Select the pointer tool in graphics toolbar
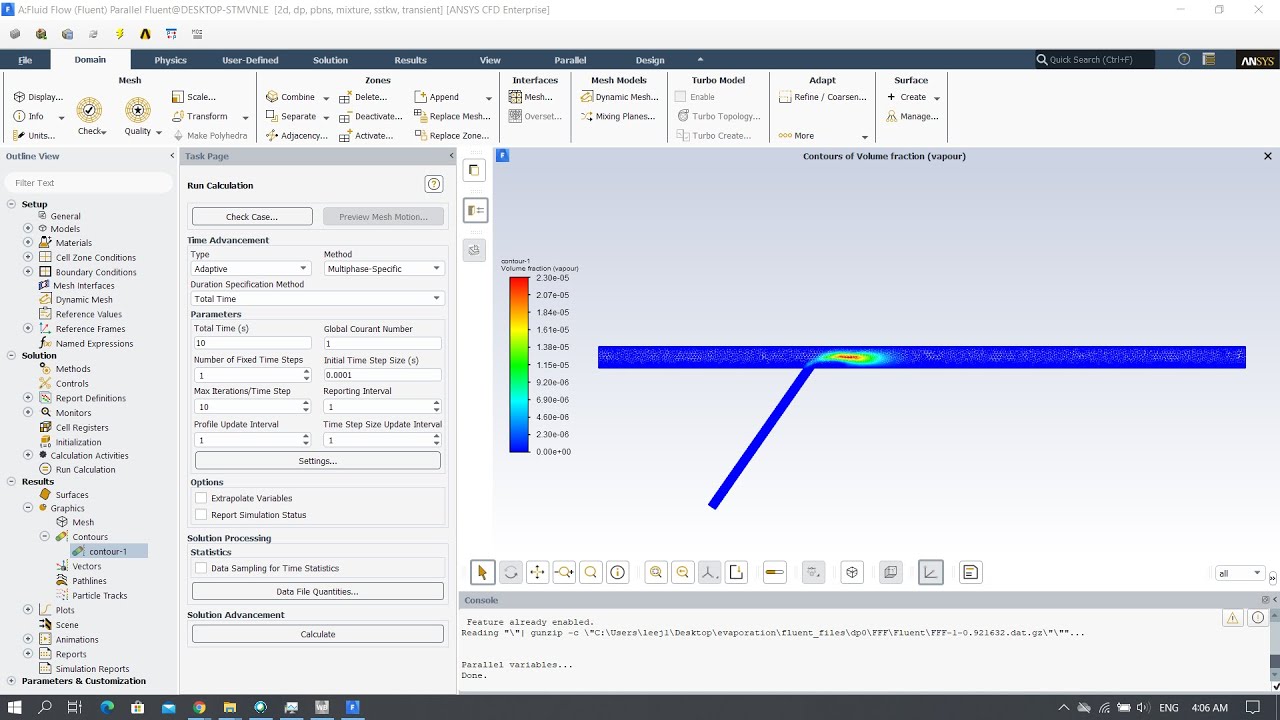The image size is (1280, 720). [x=483, y=572]
